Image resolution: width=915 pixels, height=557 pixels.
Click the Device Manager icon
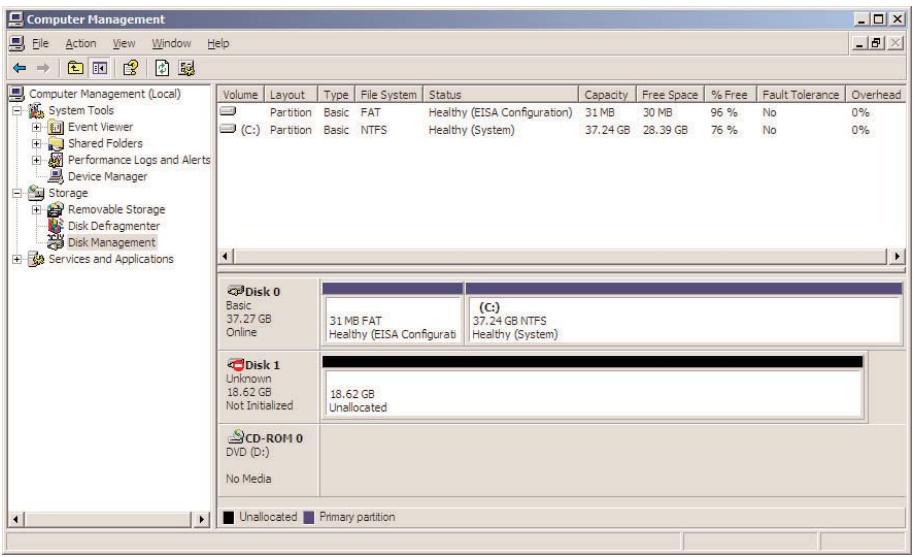tap(56, 176)
